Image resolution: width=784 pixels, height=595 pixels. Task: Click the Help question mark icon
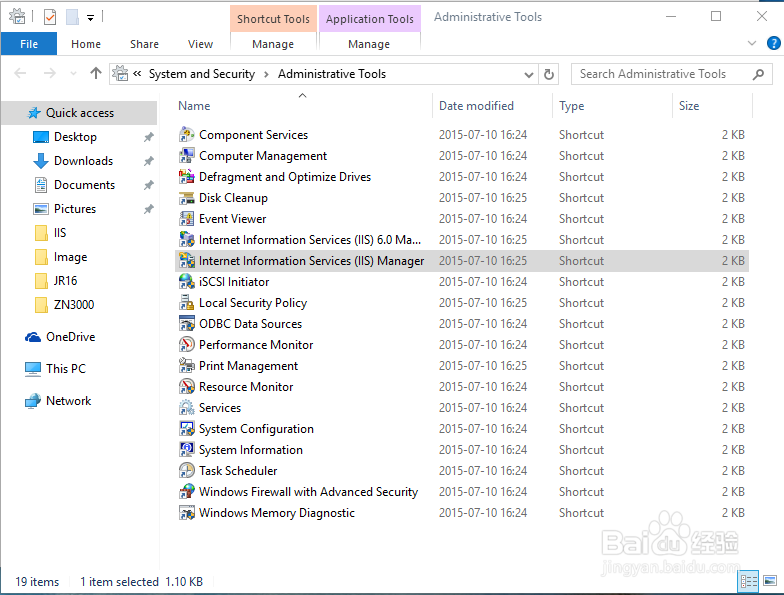[x=774, y=43]
